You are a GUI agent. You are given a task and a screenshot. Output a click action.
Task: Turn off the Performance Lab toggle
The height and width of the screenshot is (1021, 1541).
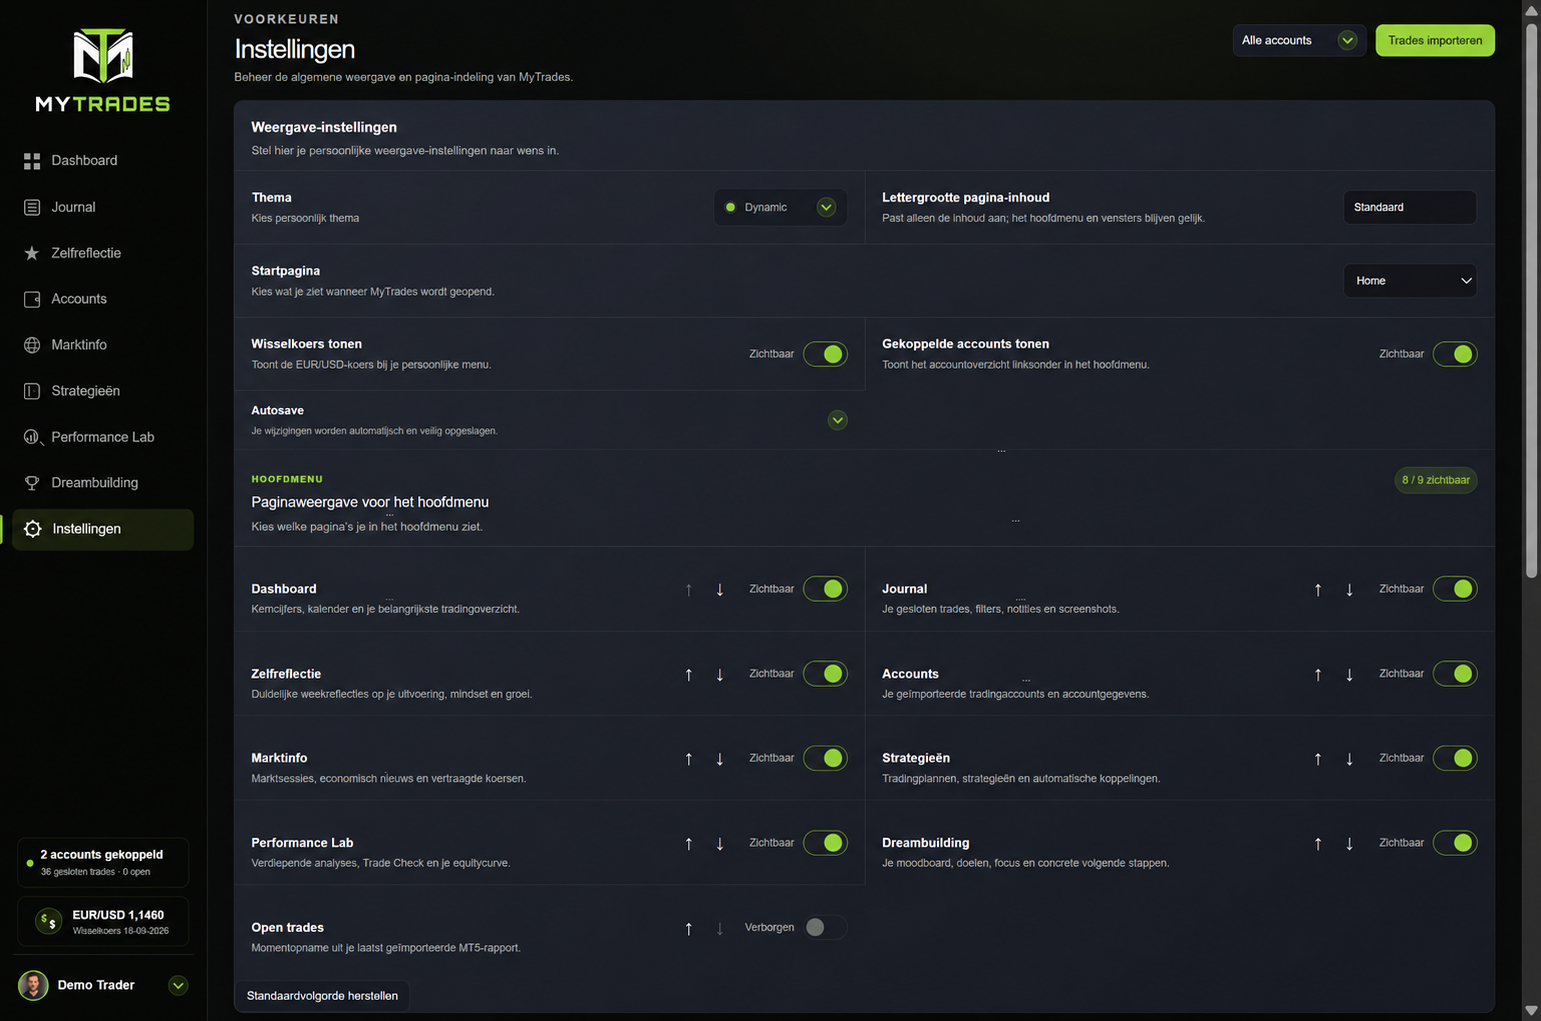click(825, 843)
